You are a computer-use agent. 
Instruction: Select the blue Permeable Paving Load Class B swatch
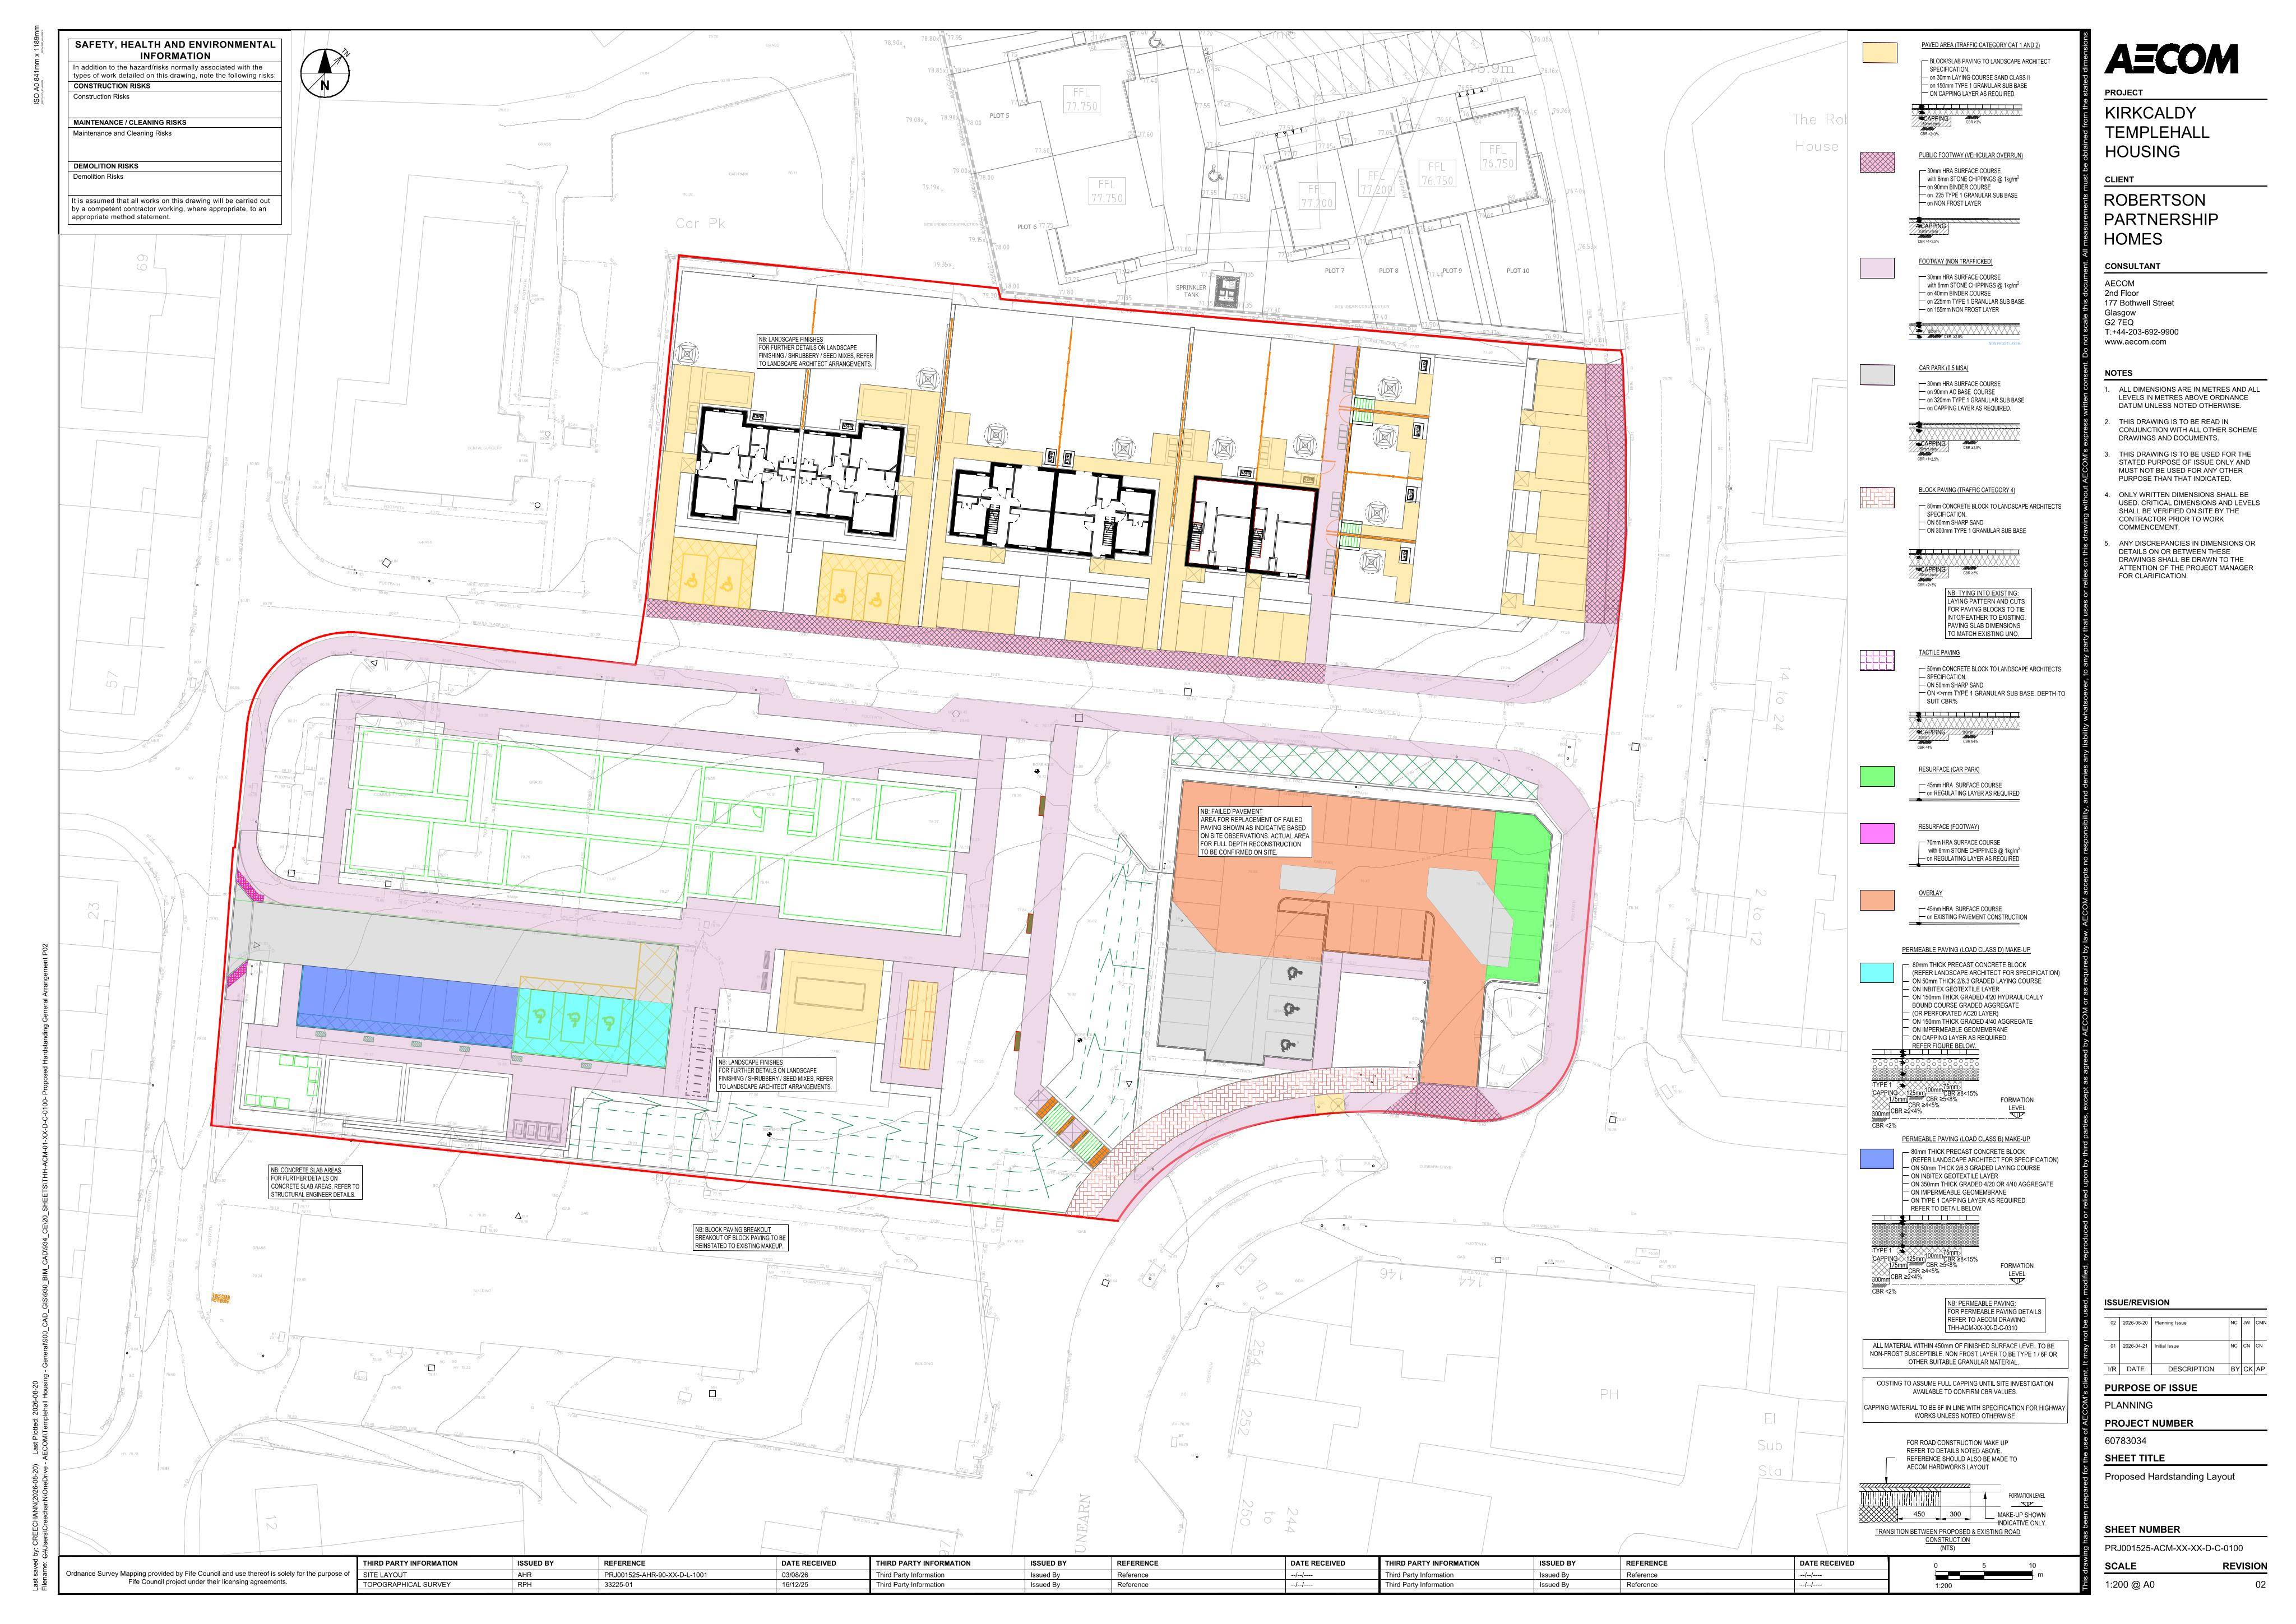[x=1877, y=1158]
